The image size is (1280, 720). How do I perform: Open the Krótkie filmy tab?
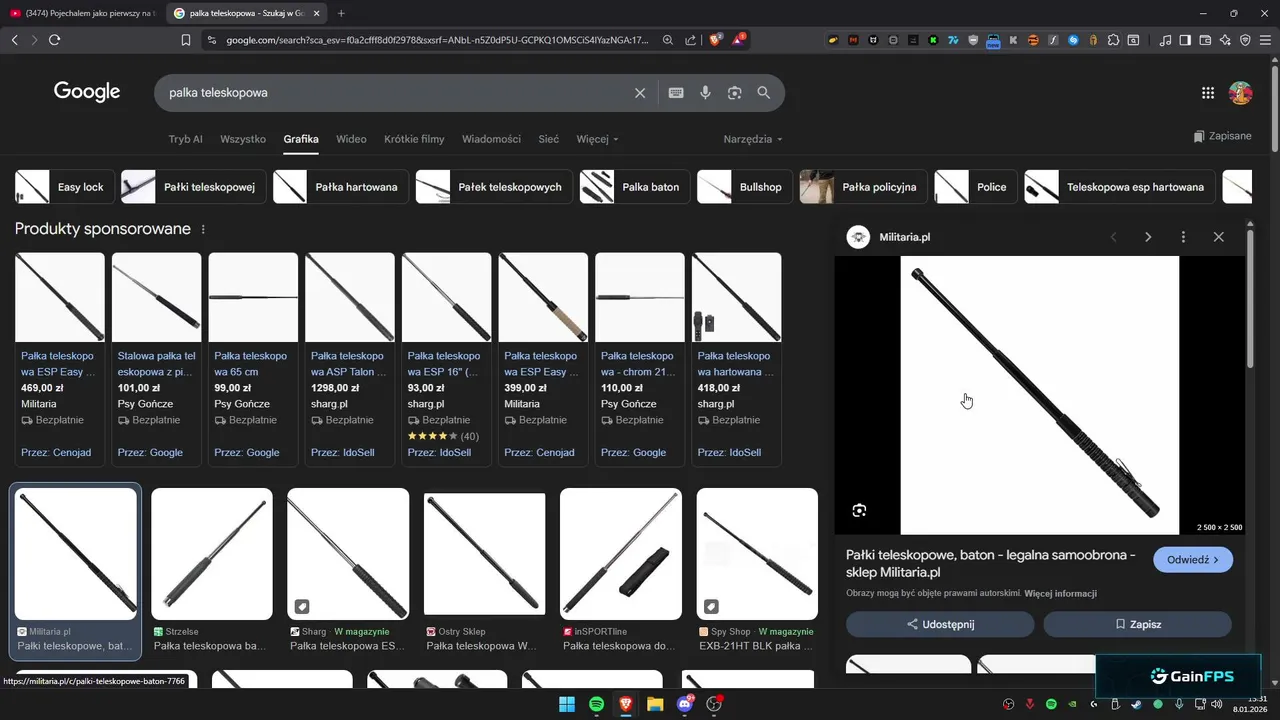click(x=414, y=139)
